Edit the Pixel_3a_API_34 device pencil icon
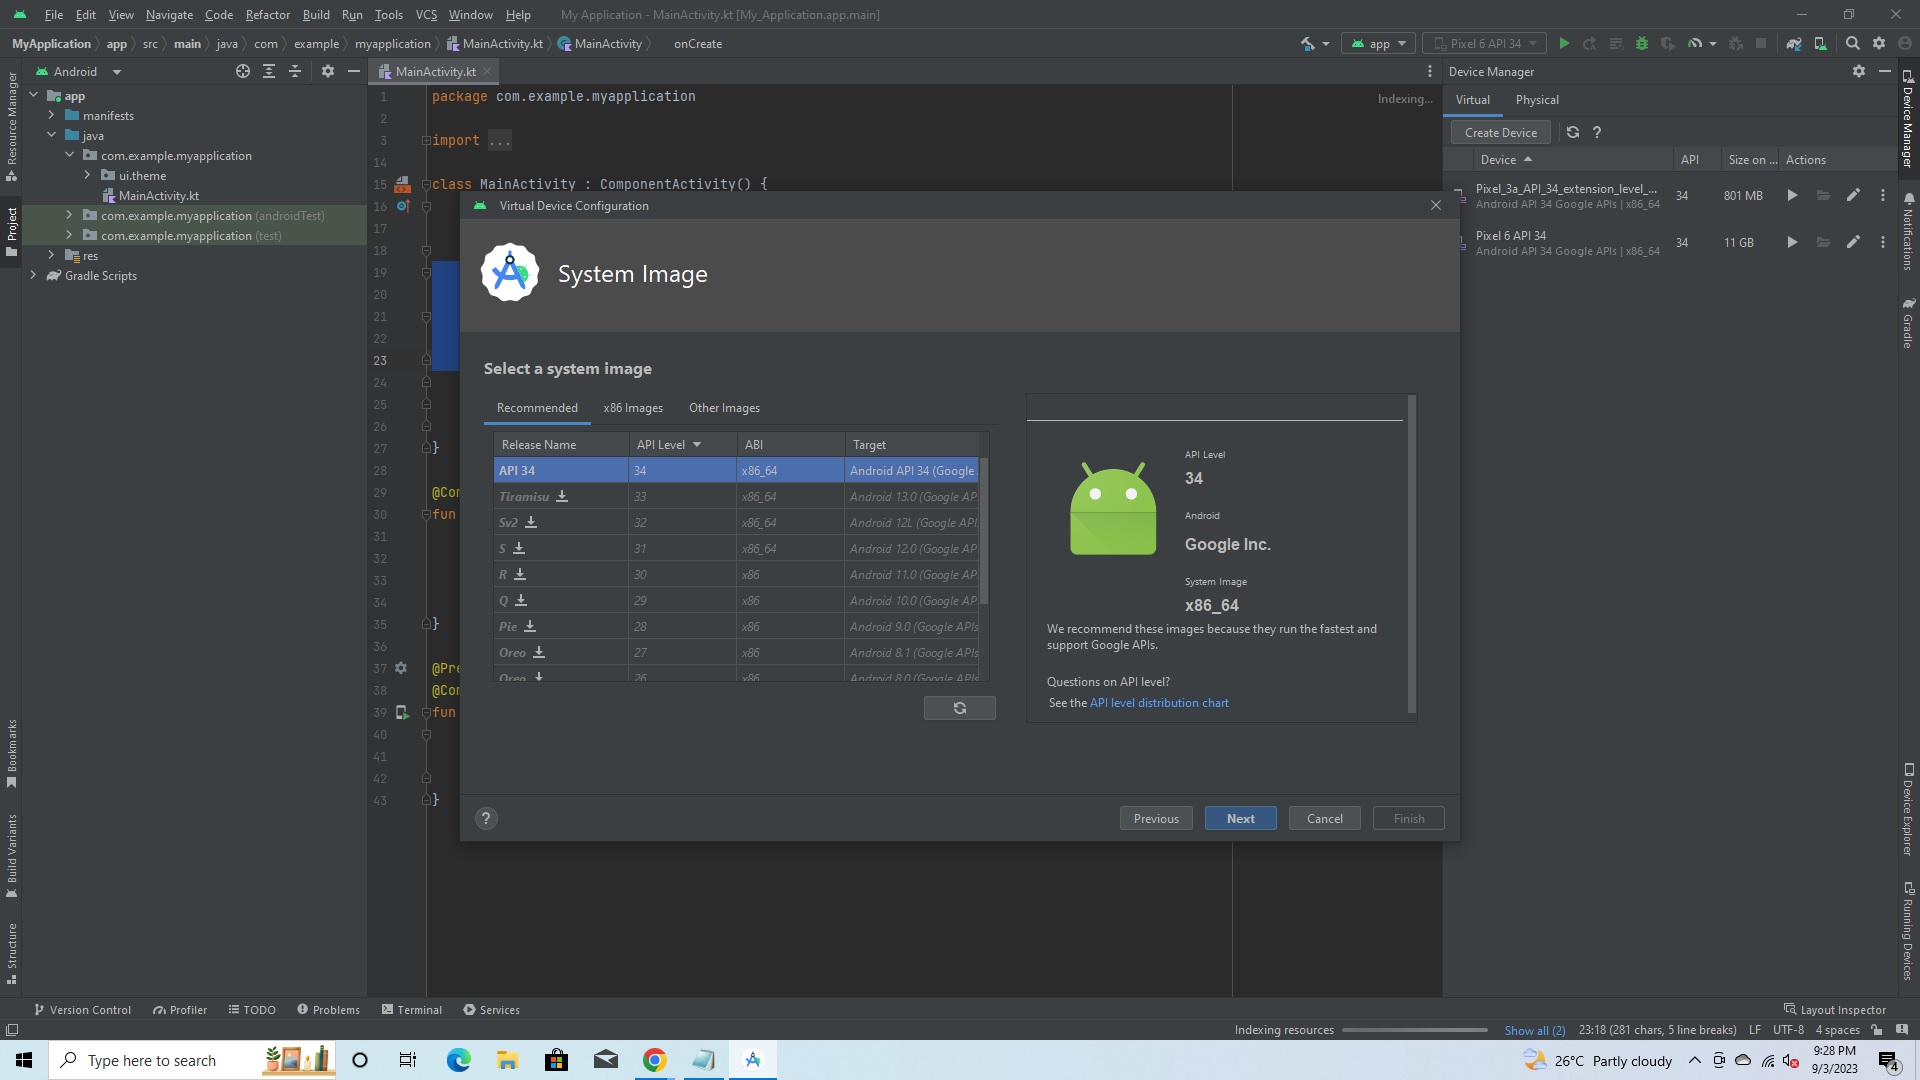The height and width of the screenshot is (1080, 1920). point(1853,196)
